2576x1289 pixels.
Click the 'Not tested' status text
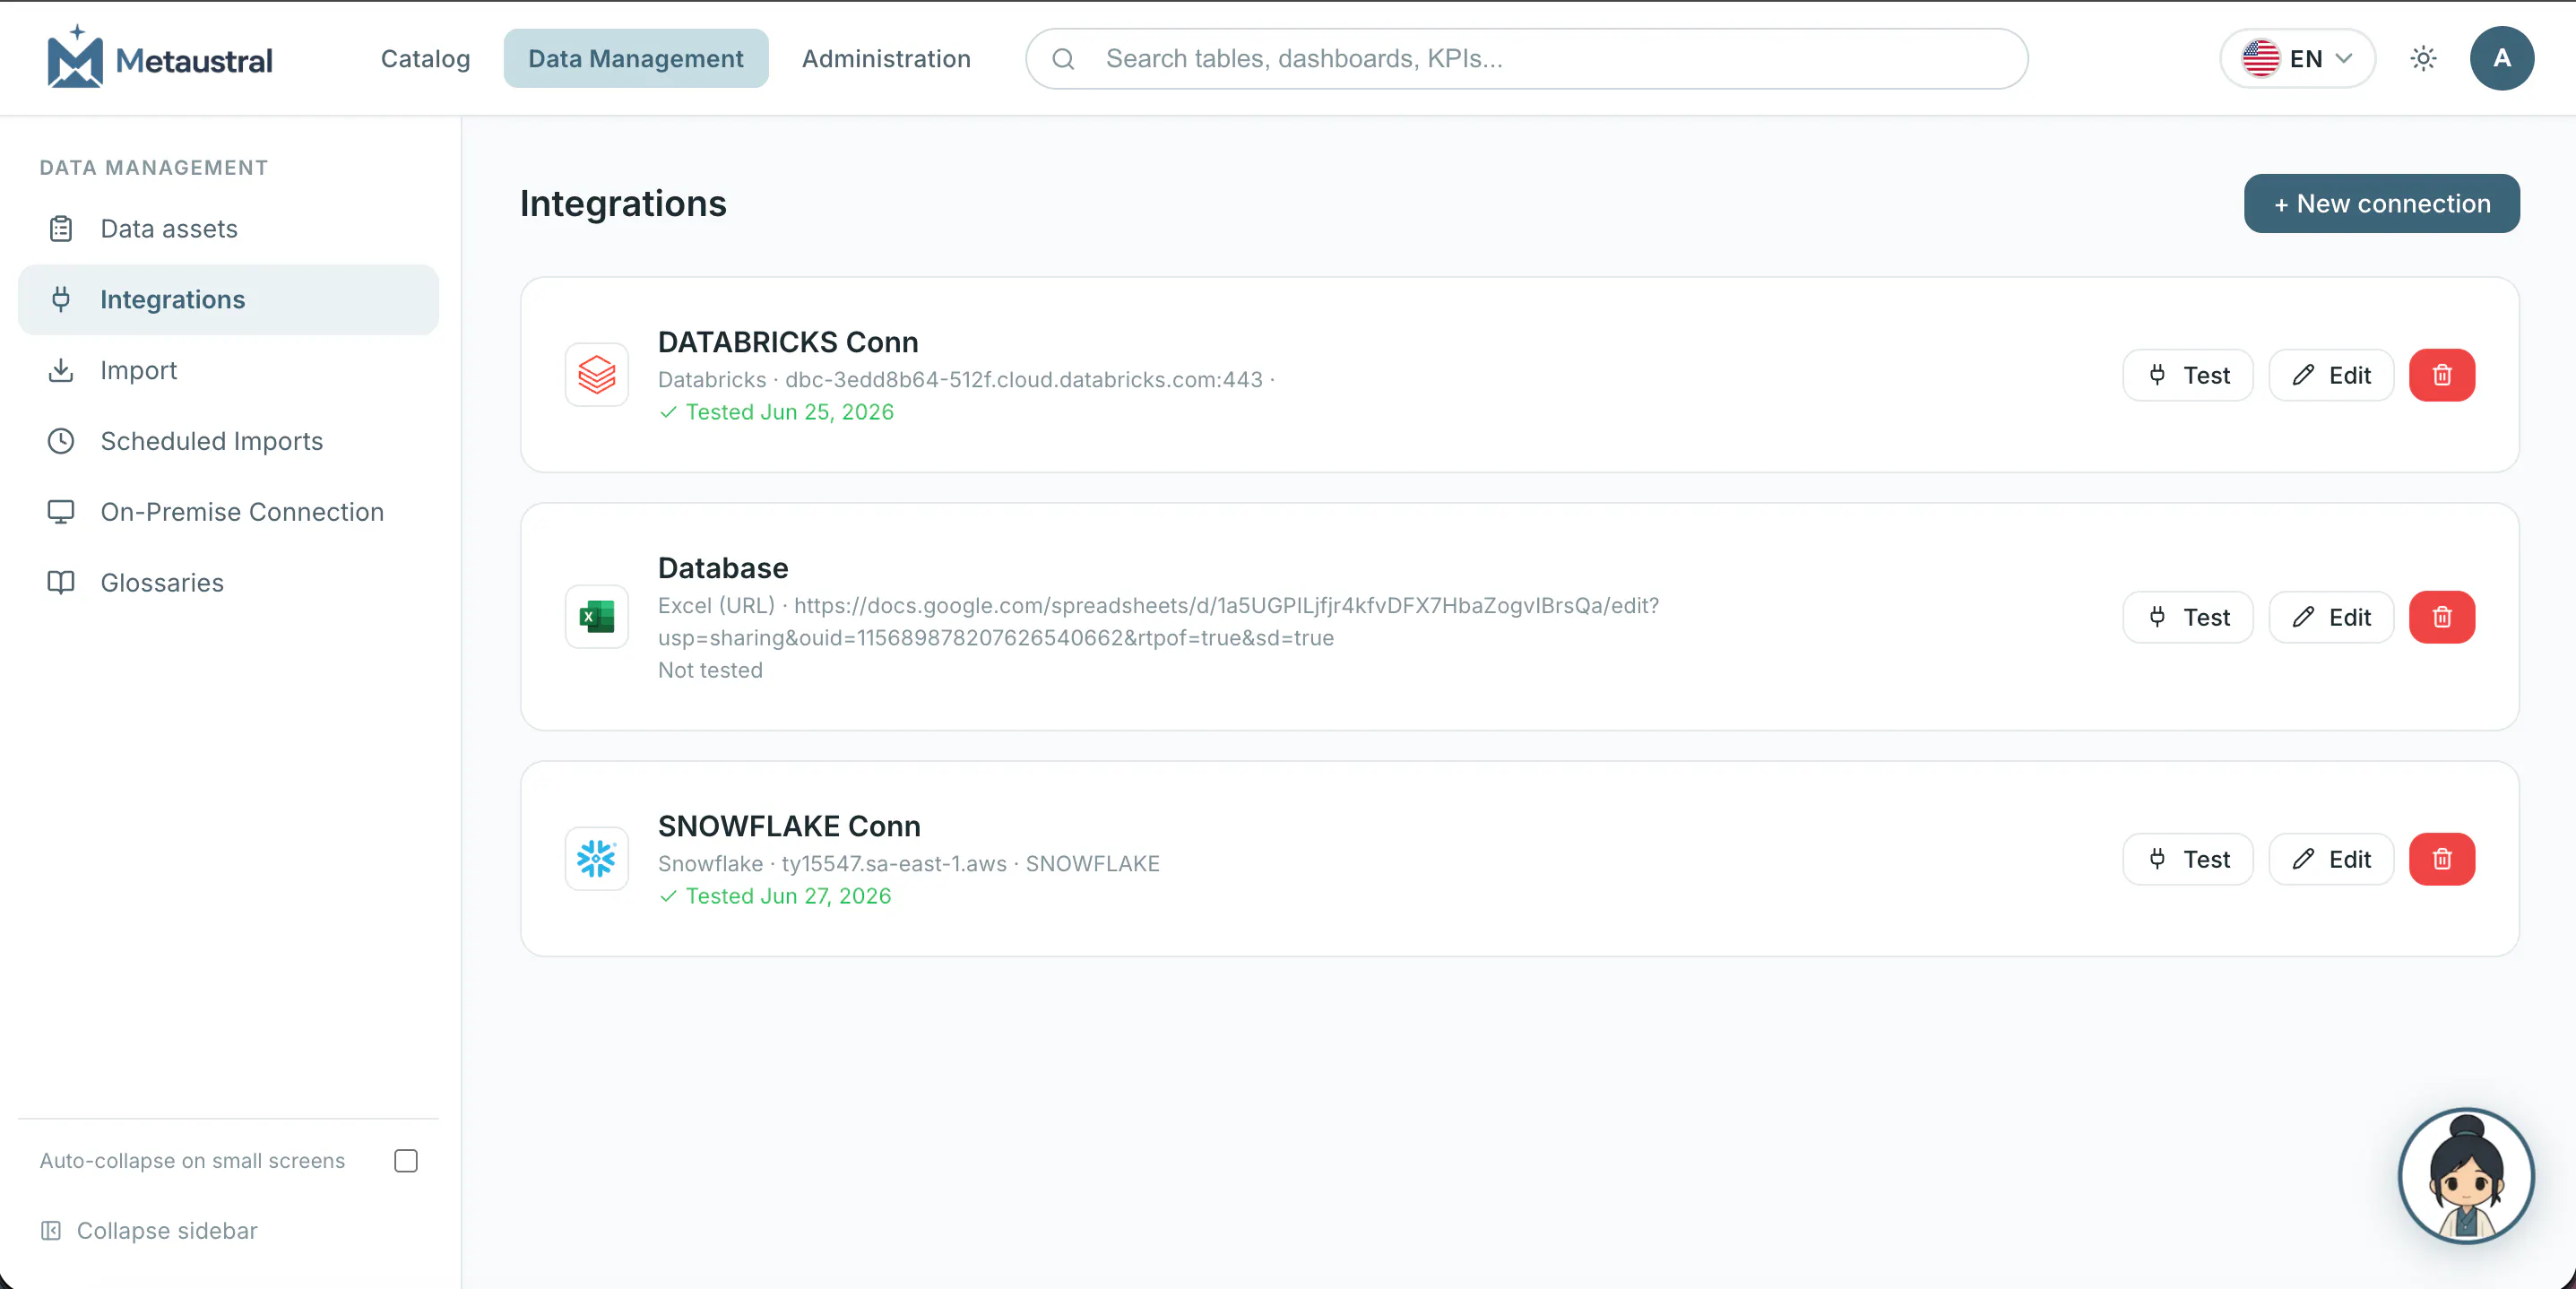(710, 670)
